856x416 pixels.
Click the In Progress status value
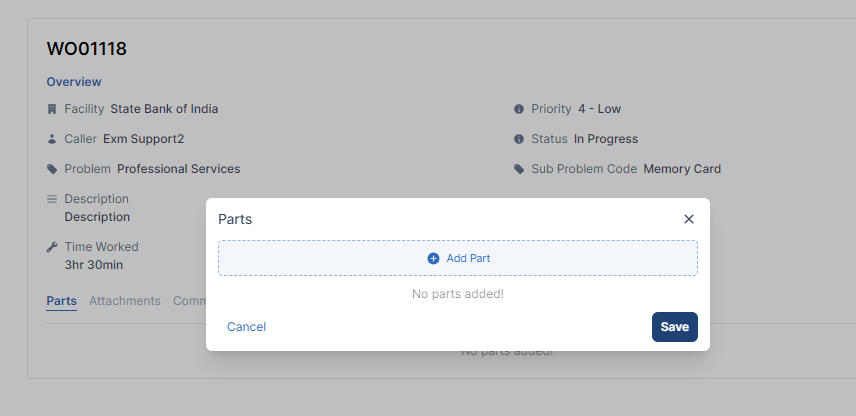point(606,139)
